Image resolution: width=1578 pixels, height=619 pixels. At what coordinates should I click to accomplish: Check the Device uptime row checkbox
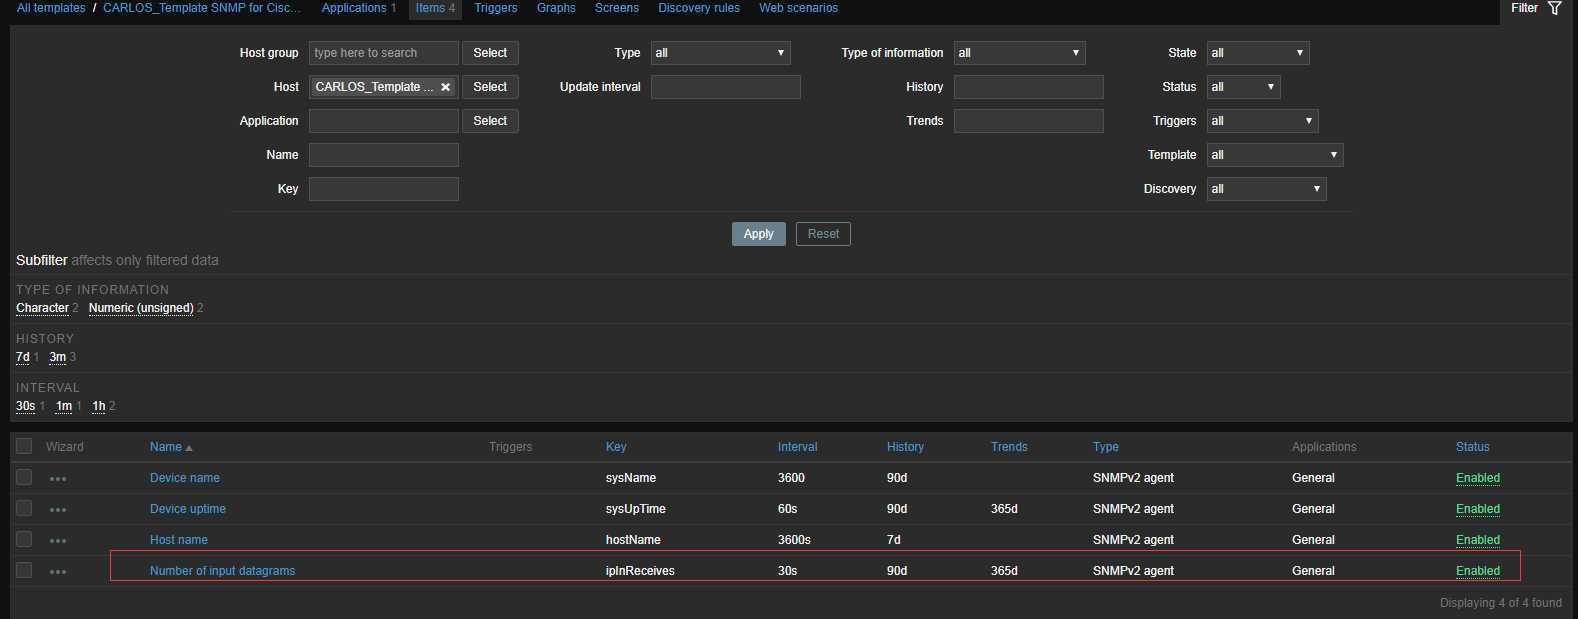coord(24,508)
